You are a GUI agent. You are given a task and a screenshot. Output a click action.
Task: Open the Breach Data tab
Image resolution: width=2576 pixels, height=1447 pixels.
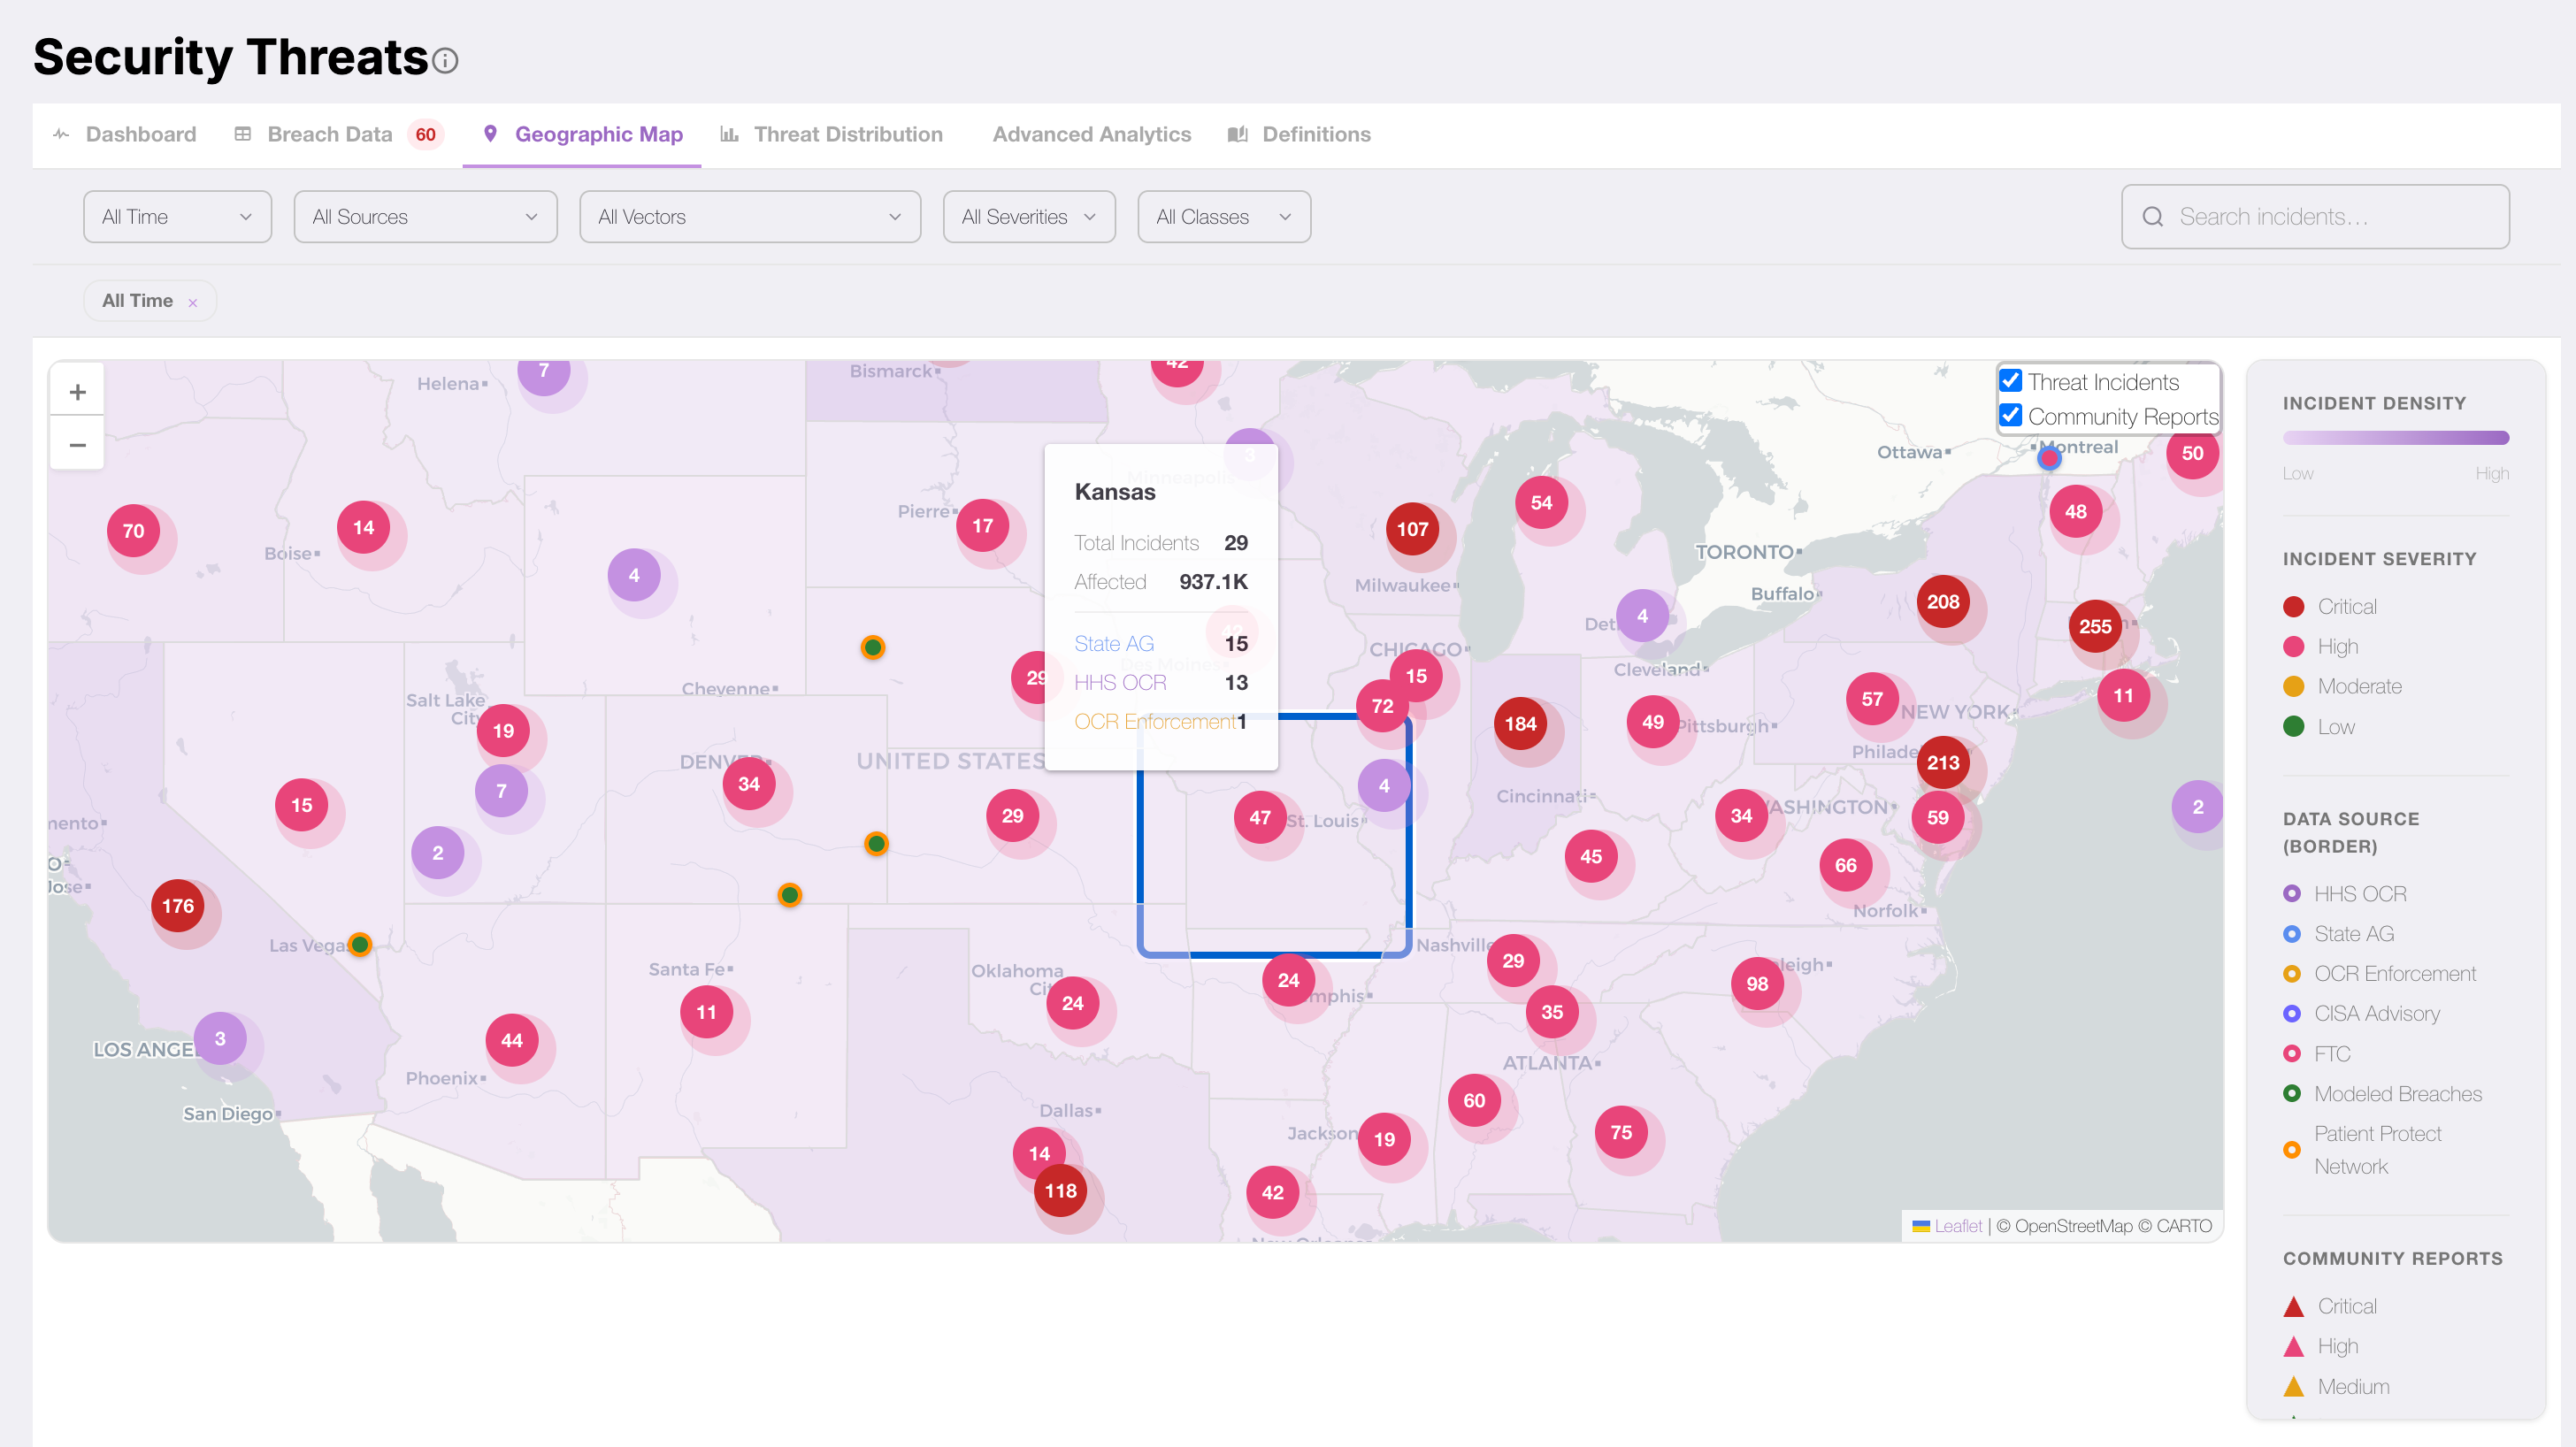tap(329, 134)
